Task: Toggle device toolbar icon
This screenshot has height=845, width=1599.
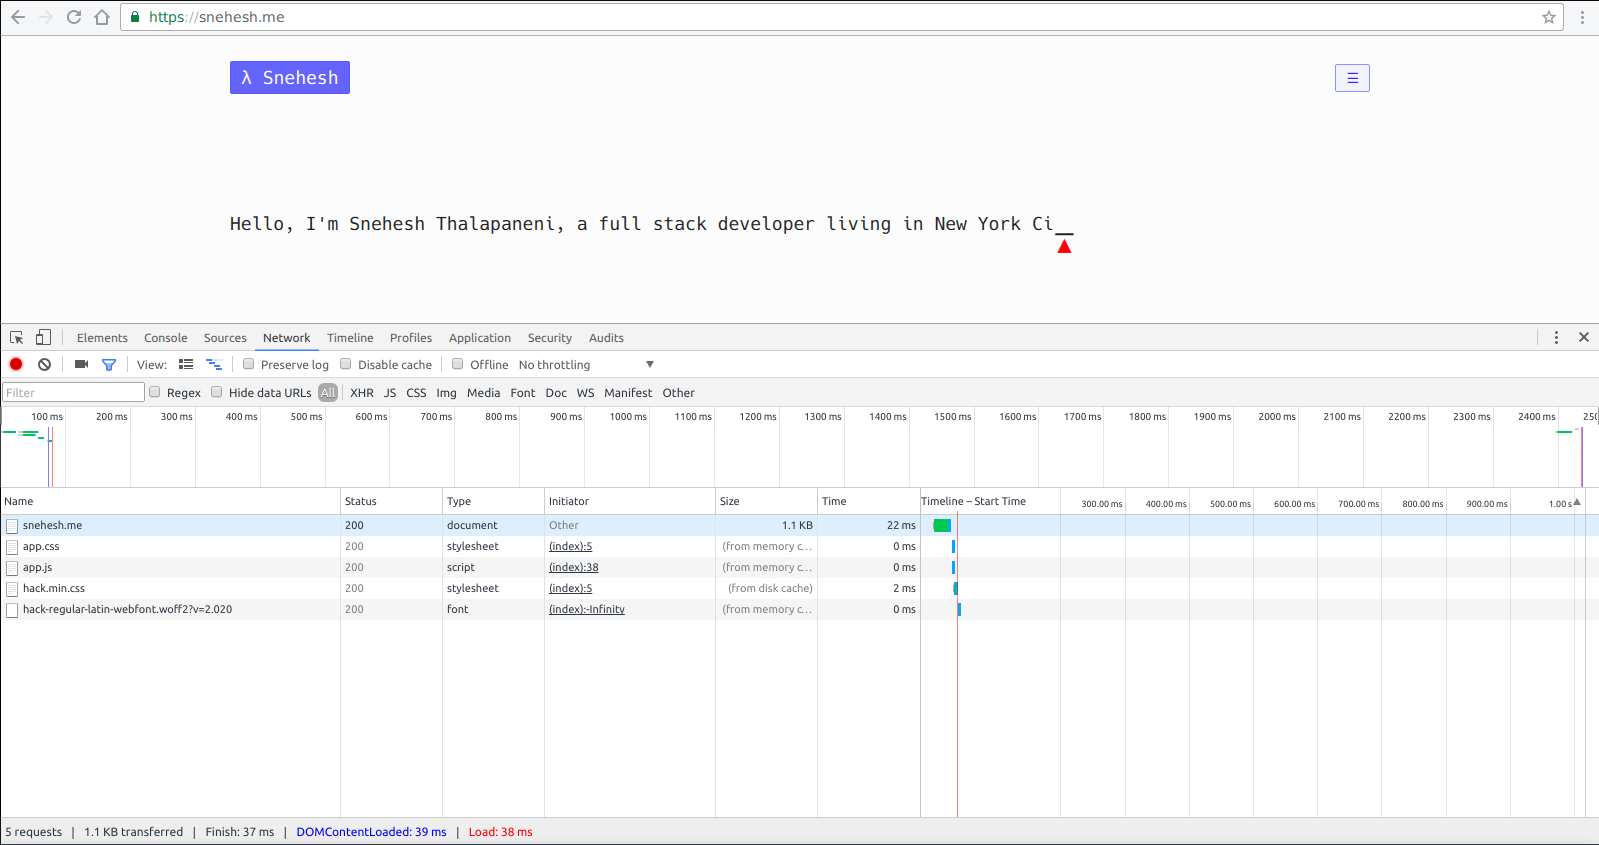Action: [x=43, y=338]
